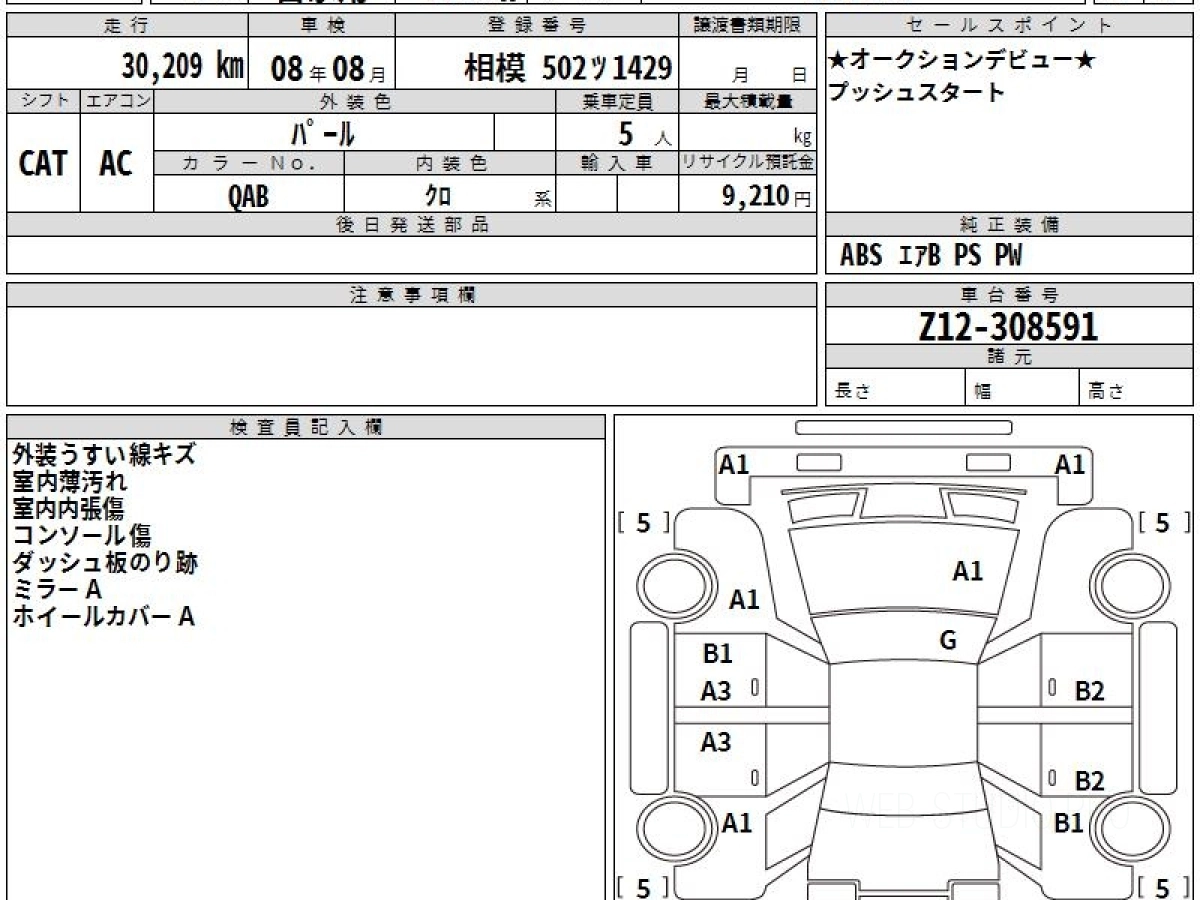Select inspector note 室内薄汚れ

click(70, 481)
